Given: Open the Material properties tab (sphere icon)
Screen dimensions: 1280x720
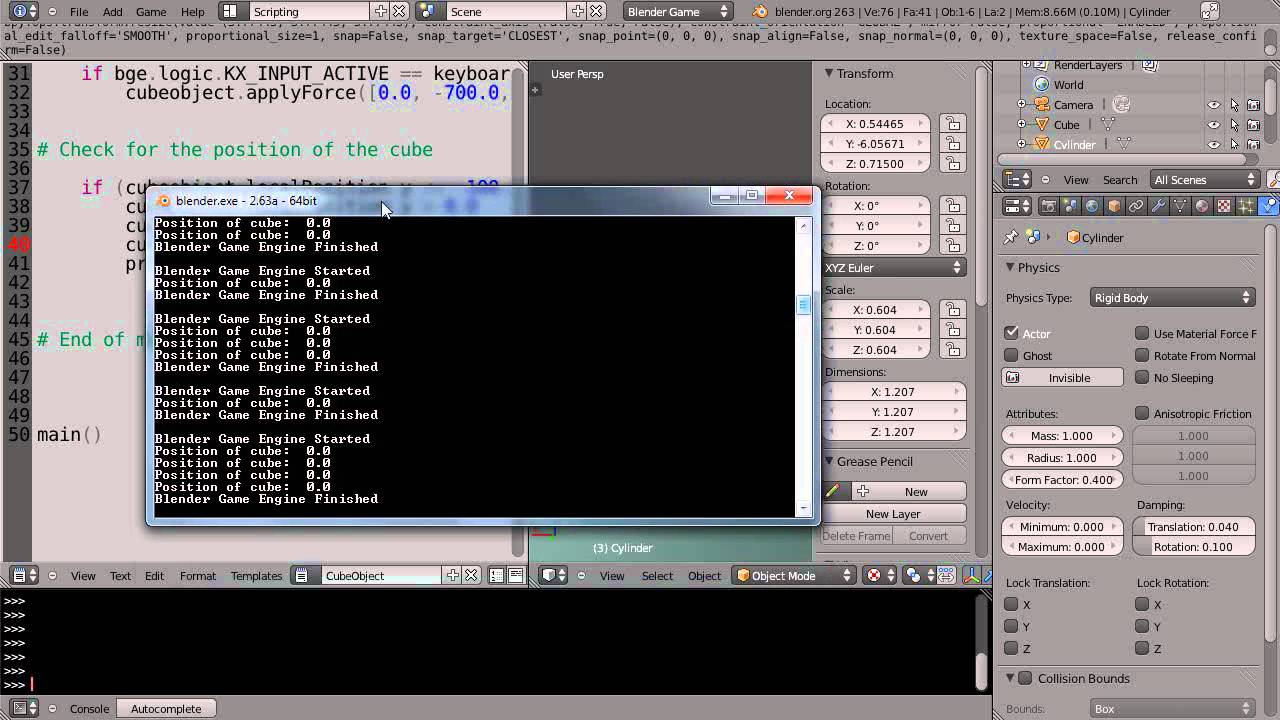Looking at the screenshot, I should (x=1202, y=206).
